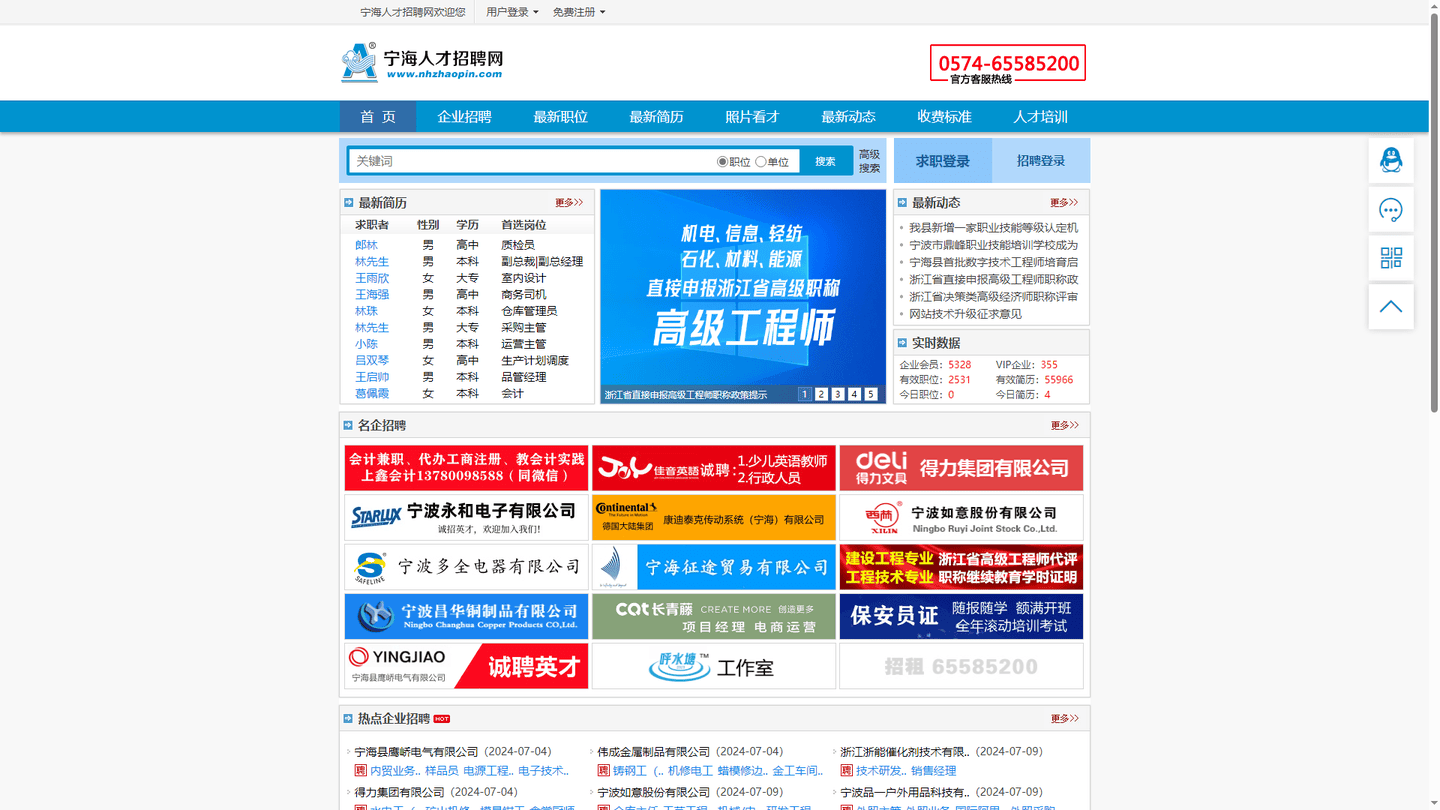Open 佳音英語诚聘 banner
Viewport: 1440px width, 810px height.
tap(714, 468)
